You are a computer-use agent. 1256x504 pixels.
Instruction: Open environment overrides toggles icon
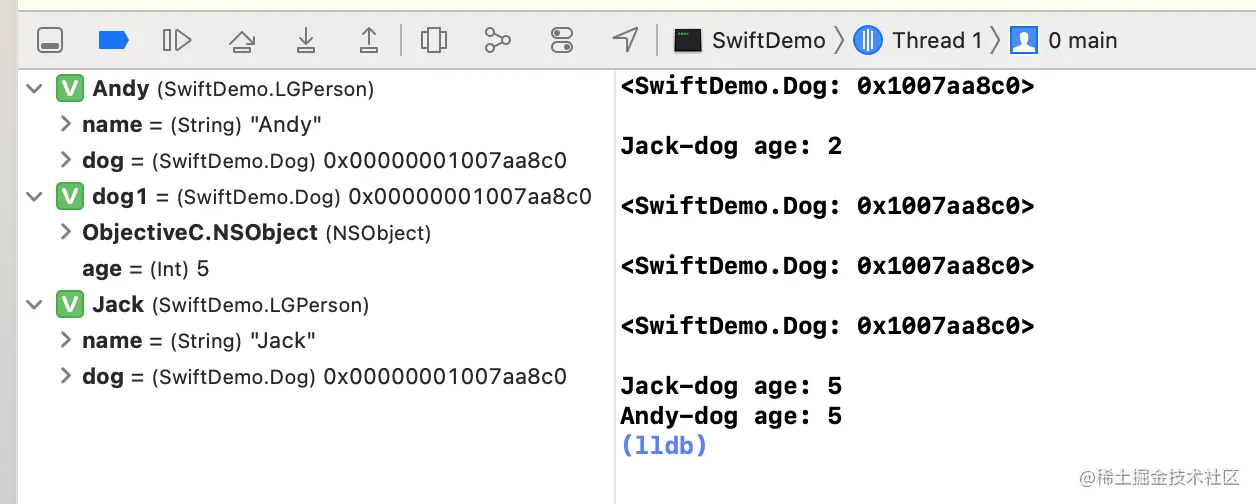(562, 40)
